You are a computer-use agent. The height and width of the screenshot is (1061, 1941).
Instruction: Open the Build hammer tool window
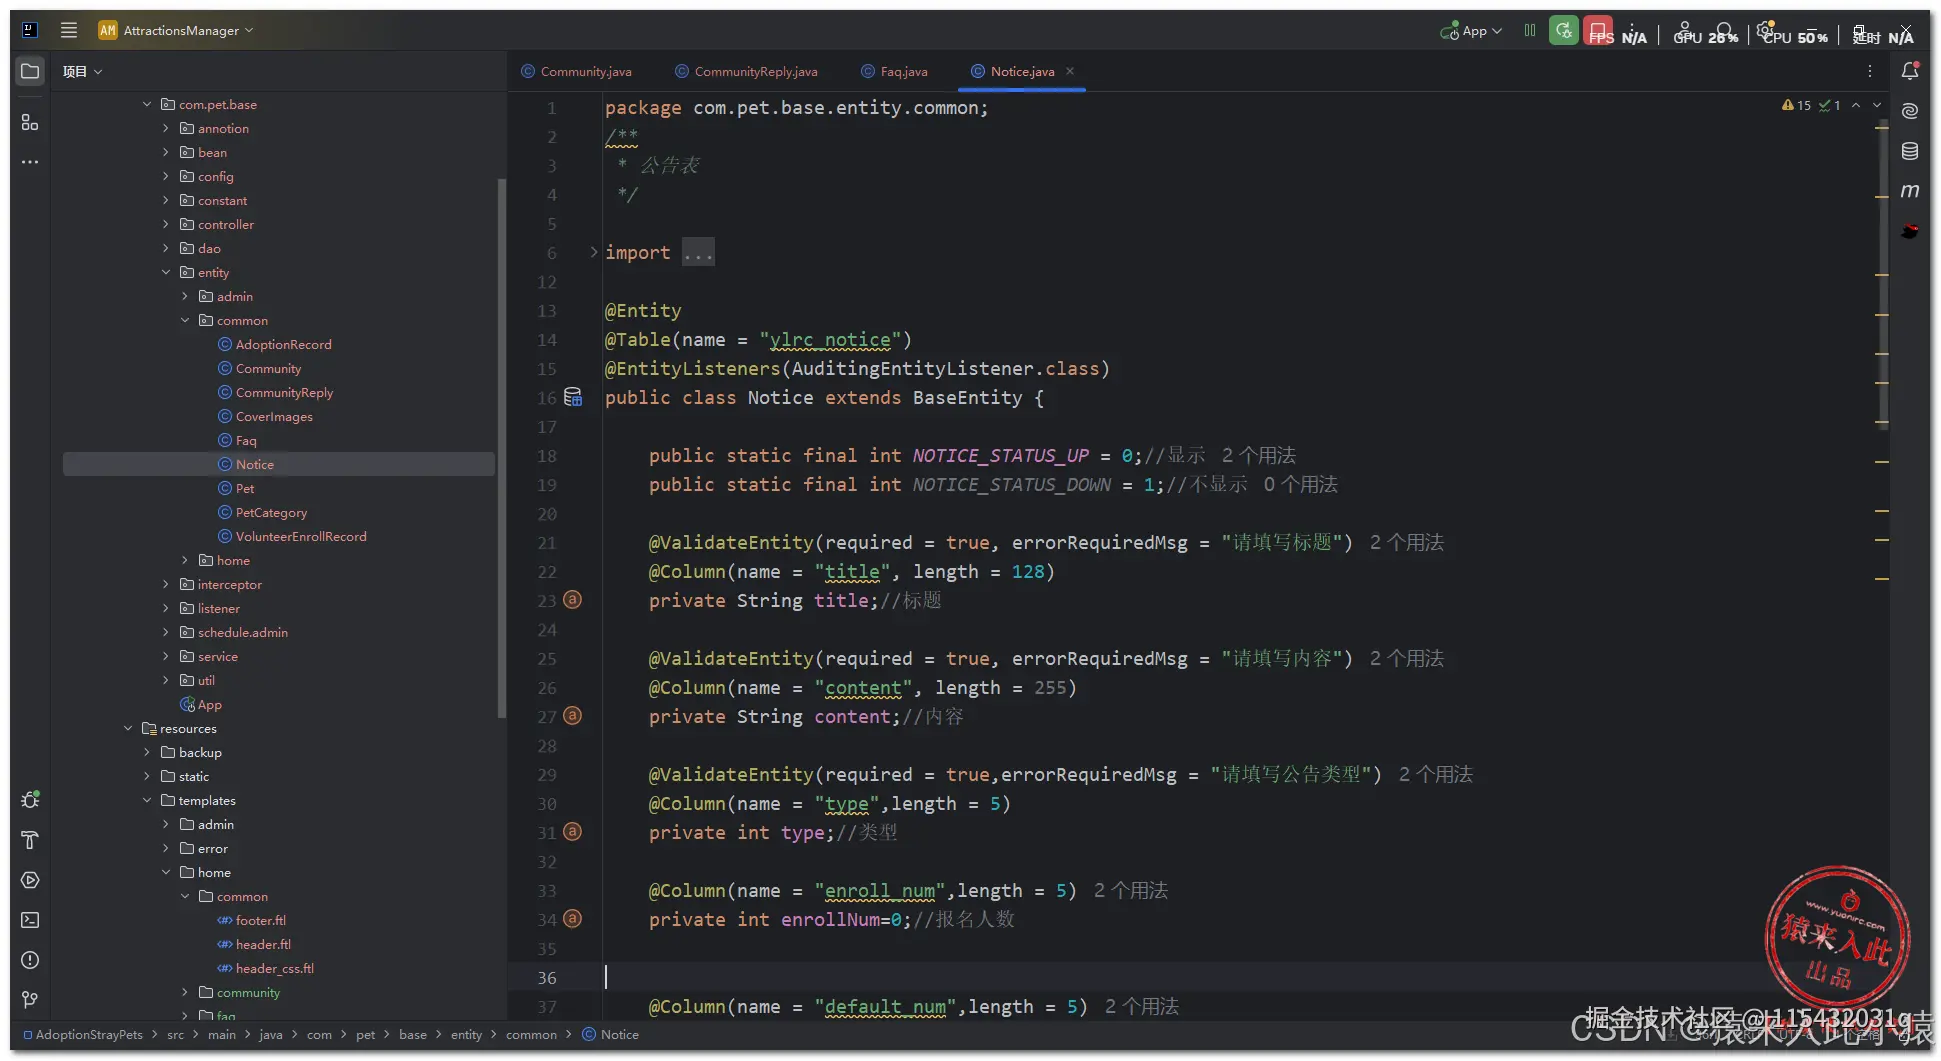[30, 840]
